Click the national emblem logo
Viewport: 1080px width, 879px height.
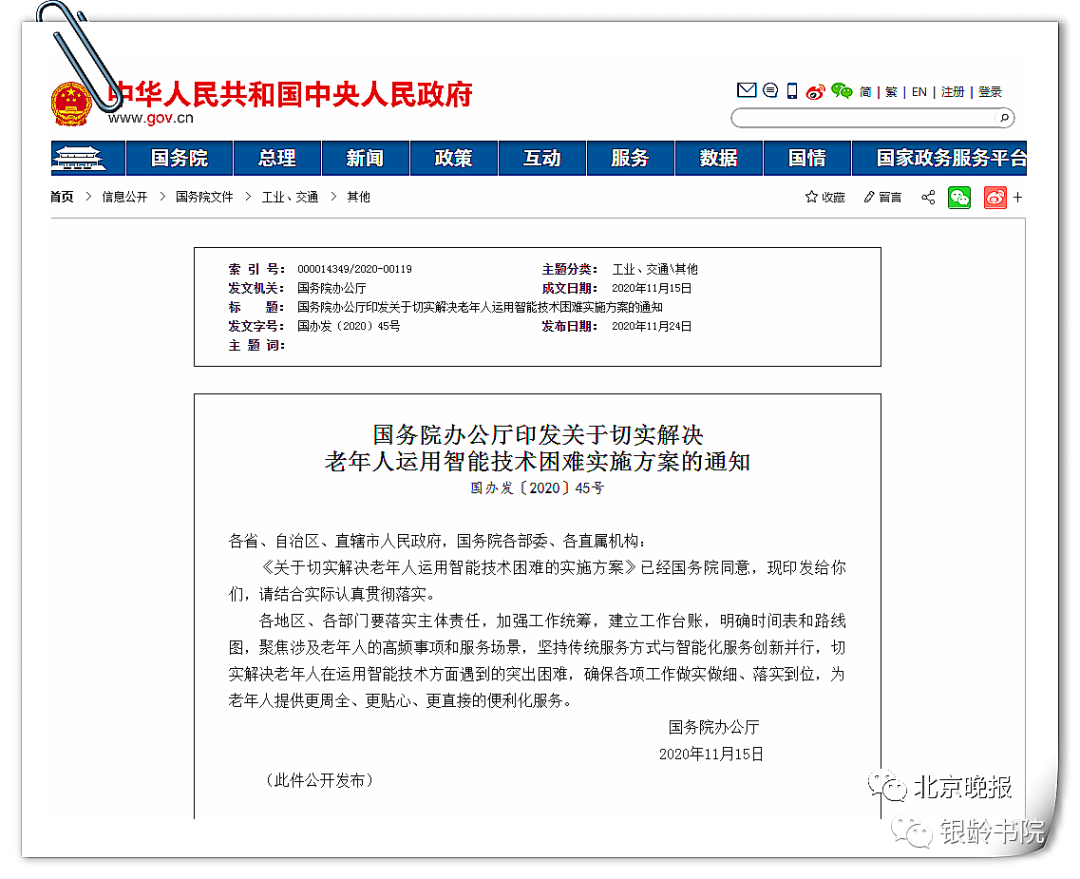71,104
